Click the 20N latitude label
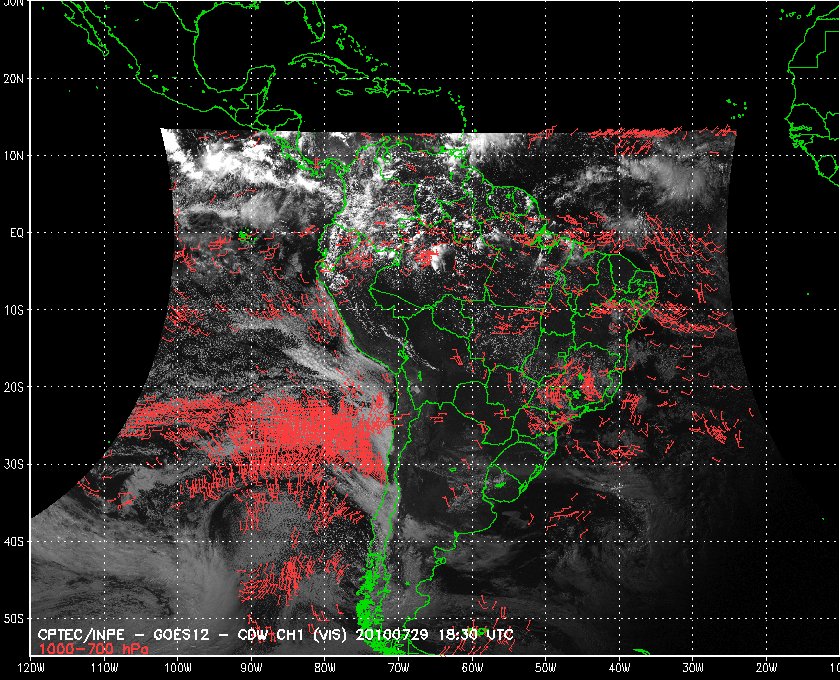840x680 pixels. click(x=13, y=79)
